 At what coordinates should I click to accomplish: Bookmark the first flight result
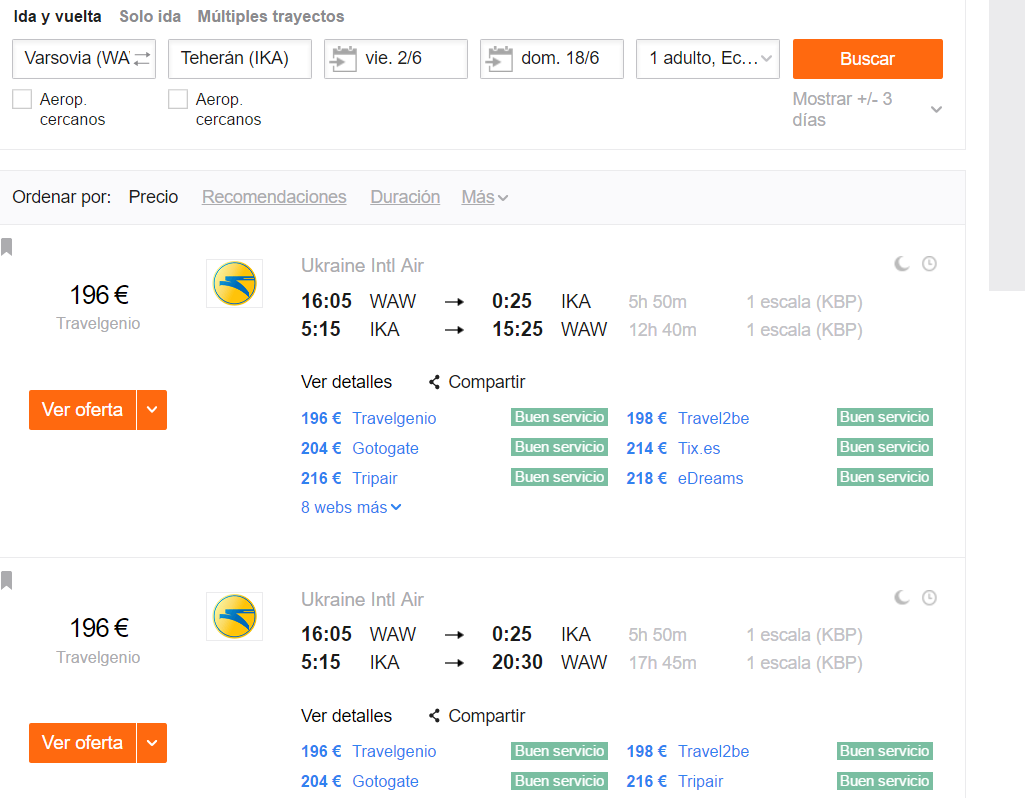click(x=7, y=247)
